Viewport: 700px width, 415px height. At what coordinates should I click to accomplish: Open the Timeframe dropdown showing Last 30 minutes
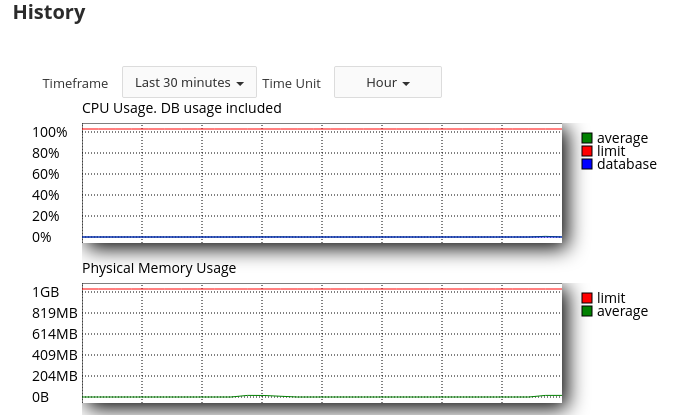coord(189,82)
